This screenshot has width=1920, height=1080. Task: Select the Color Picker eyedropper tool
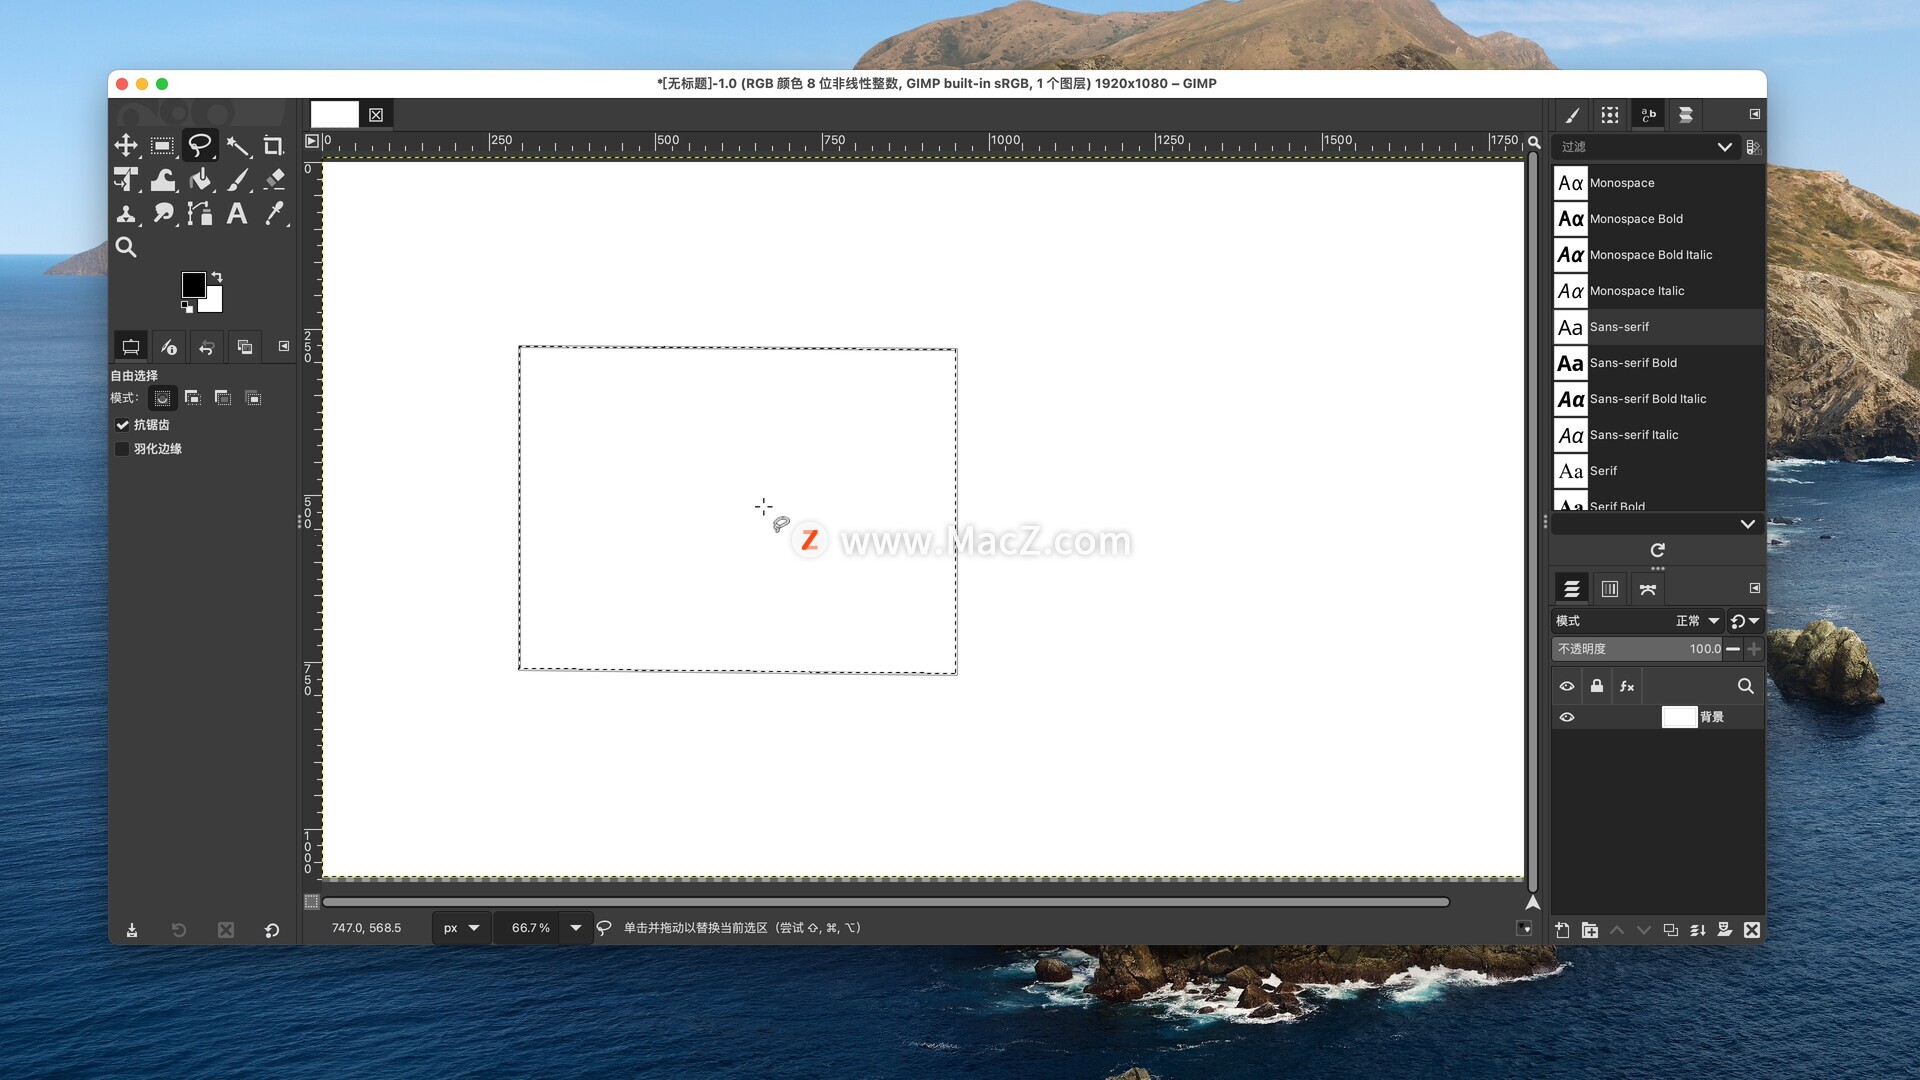point(274,213)
